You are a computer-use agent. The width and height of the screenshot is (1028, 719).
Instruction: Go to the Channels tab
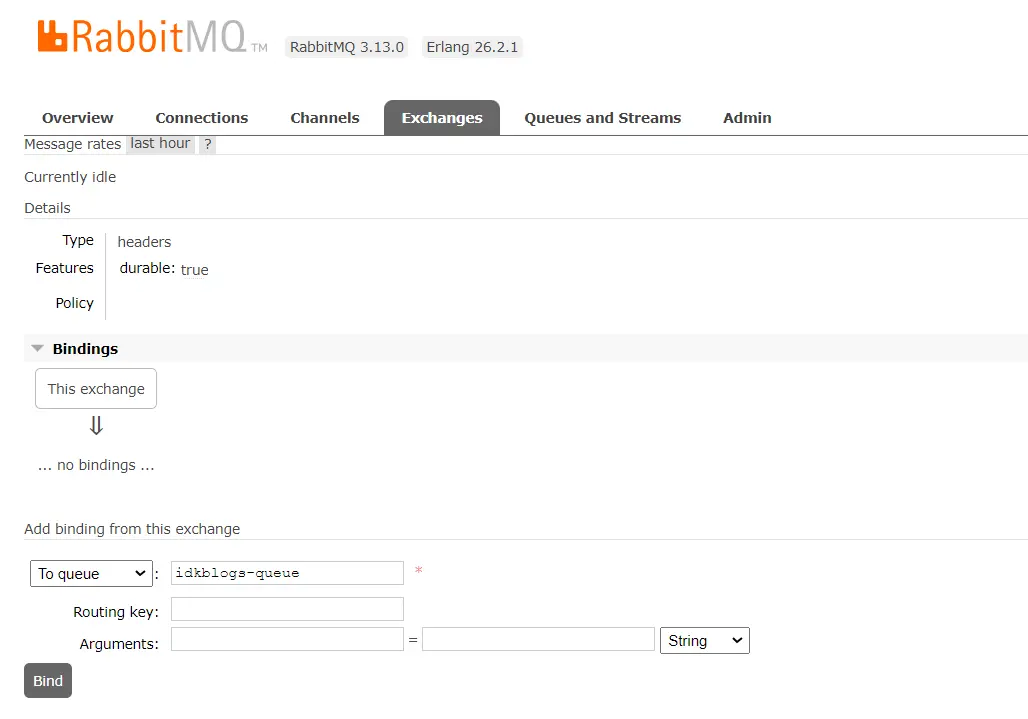pyautogui.click(x=325, y=118)
